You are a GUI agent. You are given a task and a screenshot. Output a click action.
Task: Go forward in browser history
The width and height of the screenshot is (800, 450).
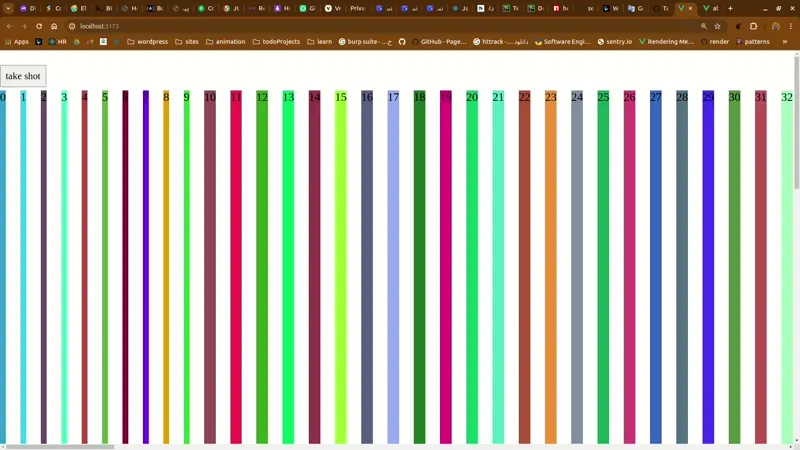point(24,26)
